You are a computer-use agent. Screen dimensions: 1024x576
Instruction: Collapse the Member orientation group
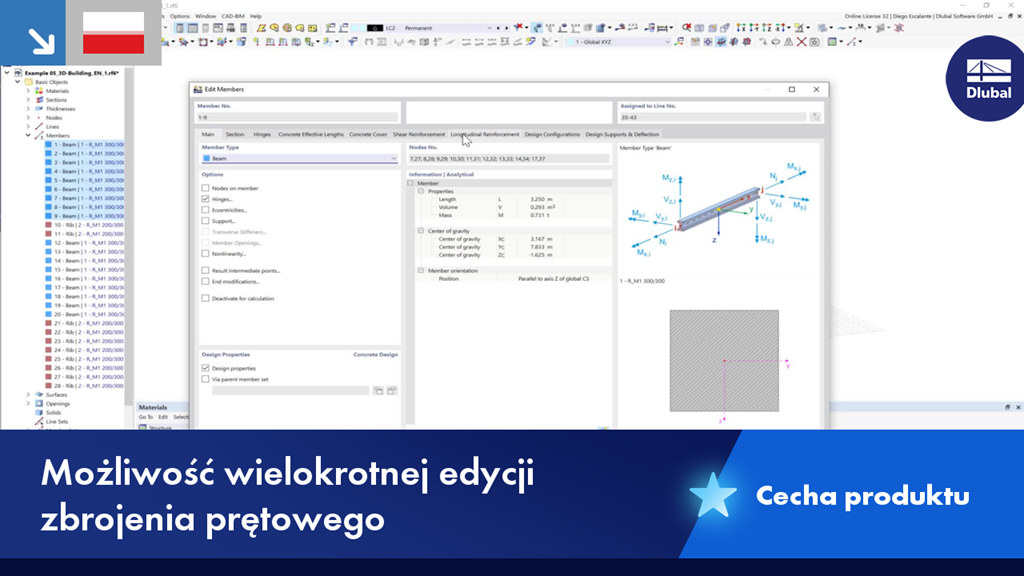tap(421, 270)
